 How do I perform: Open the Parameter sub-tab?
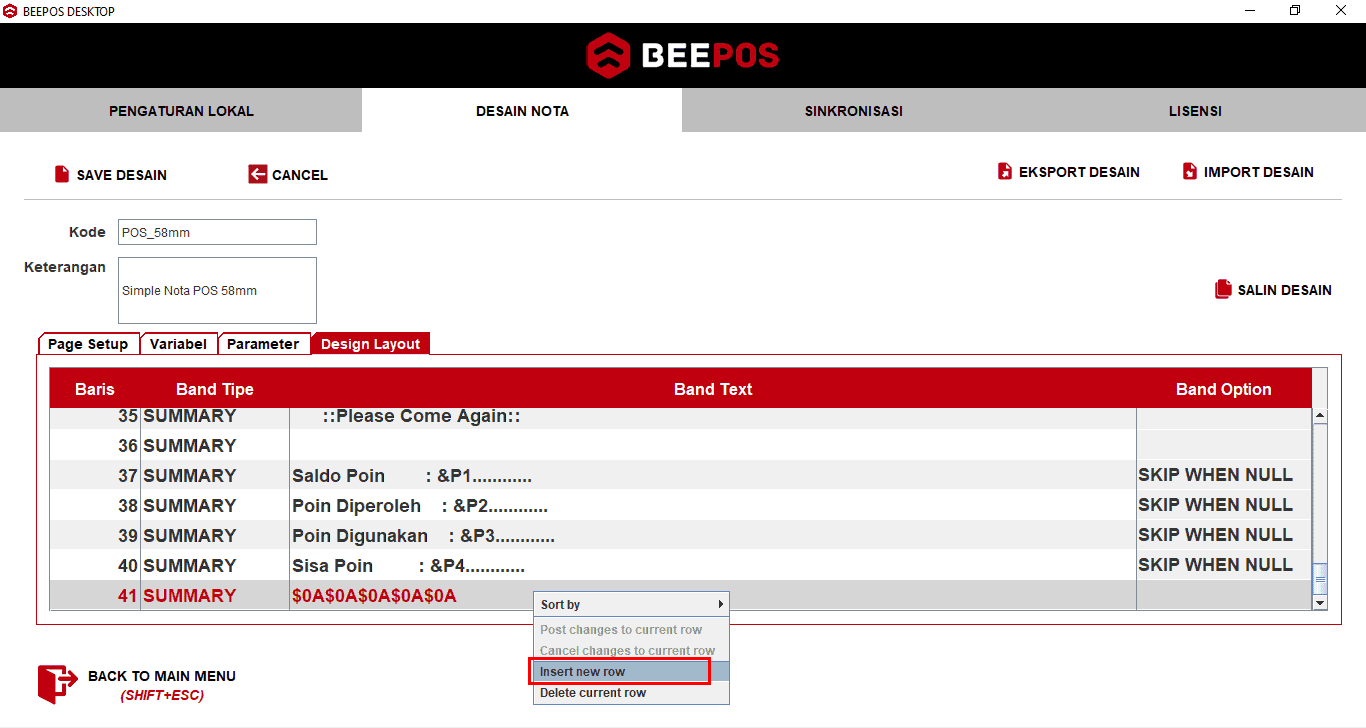[263, 344]
